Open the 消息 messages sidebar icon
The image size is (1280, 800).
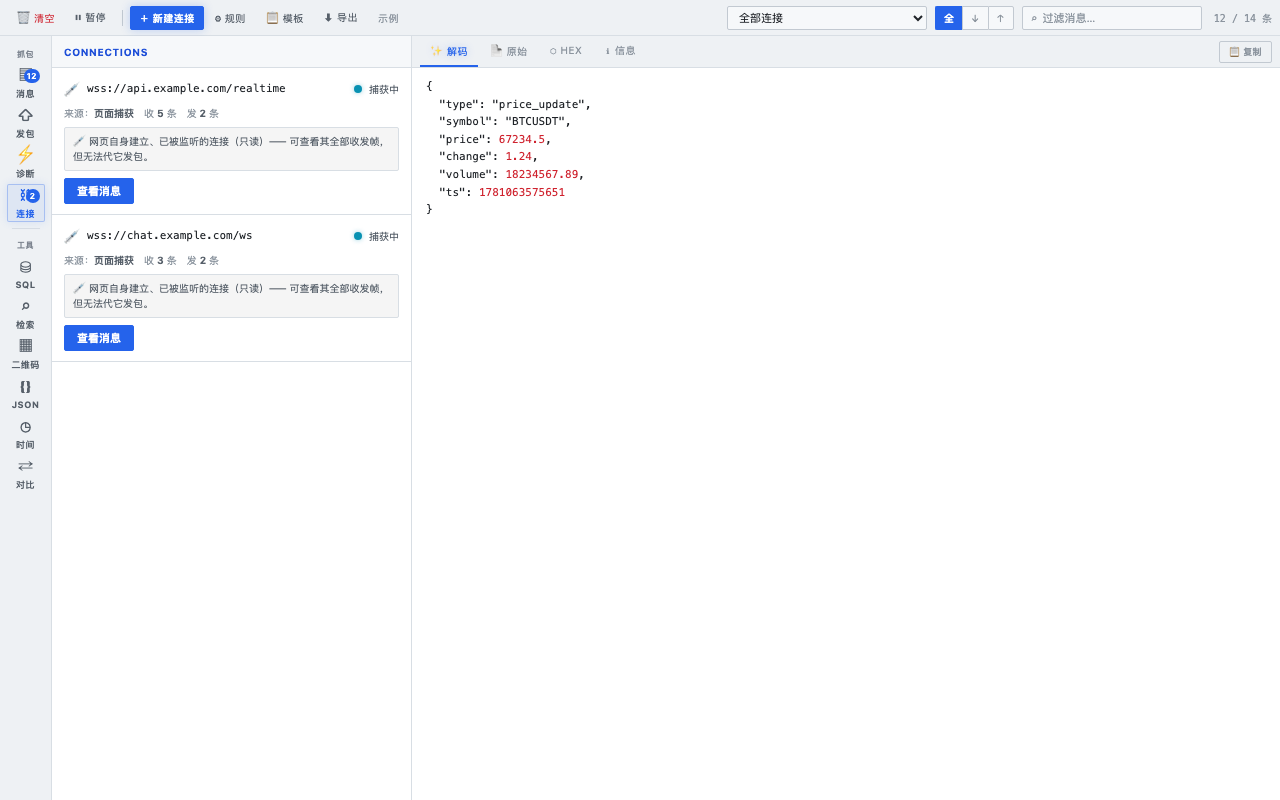25,83
